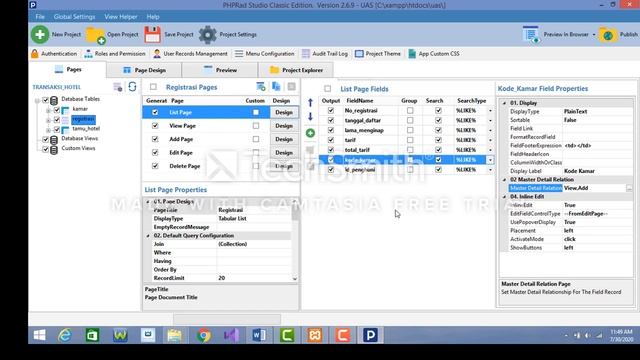
Task: Collapse 02 Master Detail Relation group
Action: coord(504,180)
